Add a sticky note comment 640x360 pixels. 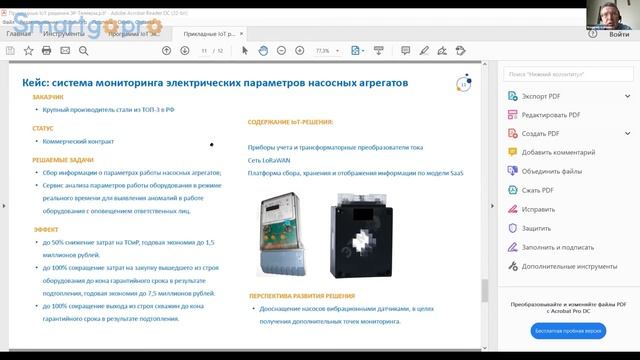(x=405, y=51)
